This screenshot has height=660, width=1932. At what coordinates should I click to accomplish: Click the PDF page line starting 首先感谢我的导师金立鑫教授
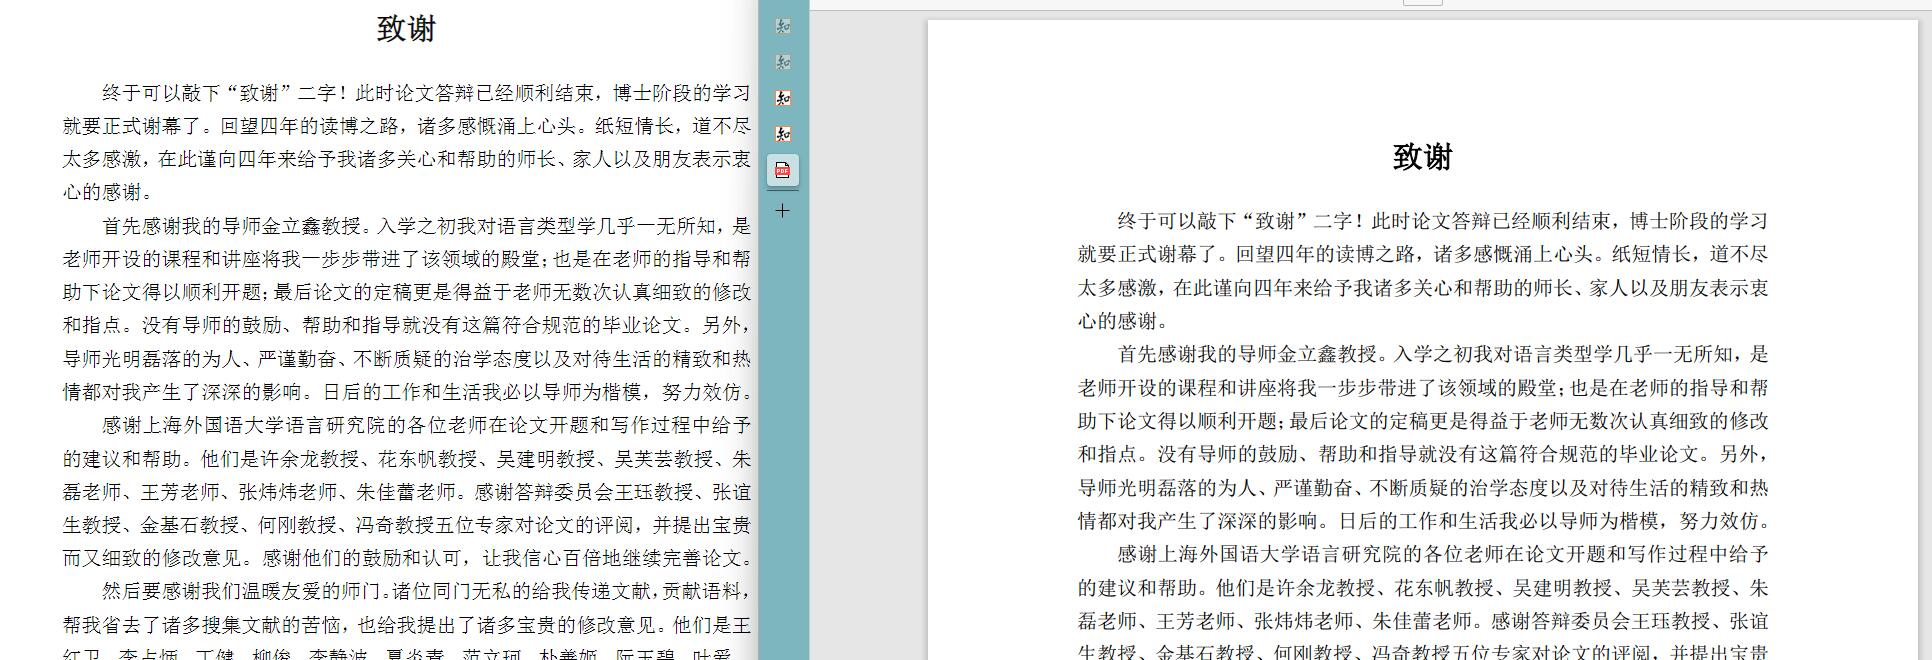click(1443, 354)
